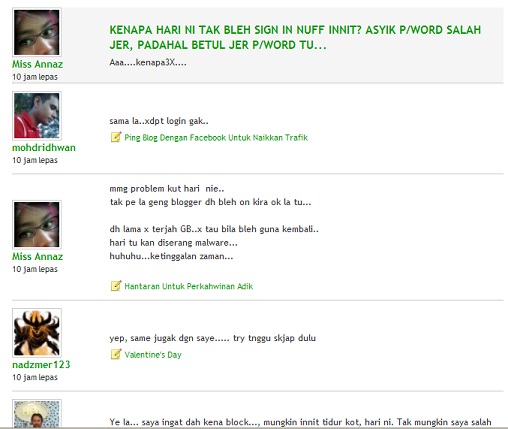508x429 pixels.
Task: Open the mohdridhwan username link
Action: pos(44,147)
